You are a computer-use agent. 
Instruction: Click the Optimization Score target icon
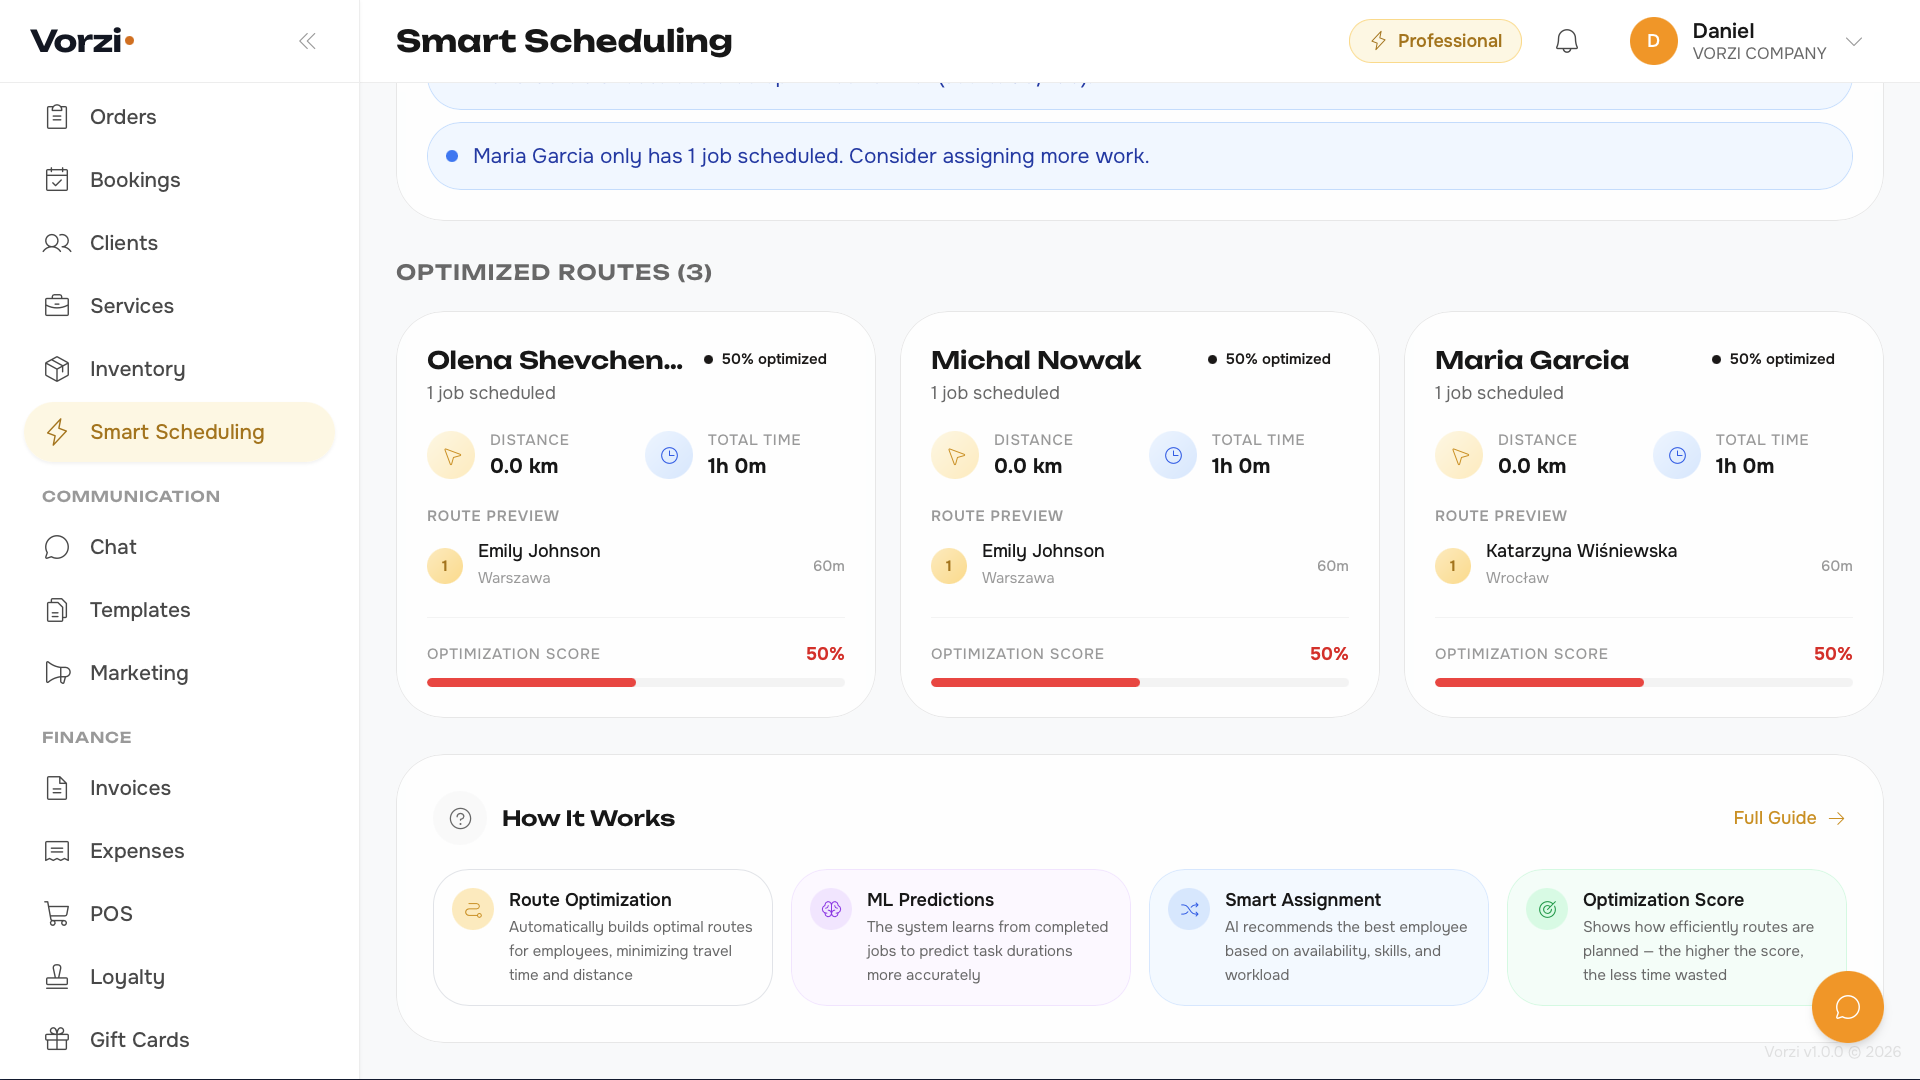point(1547,909)
